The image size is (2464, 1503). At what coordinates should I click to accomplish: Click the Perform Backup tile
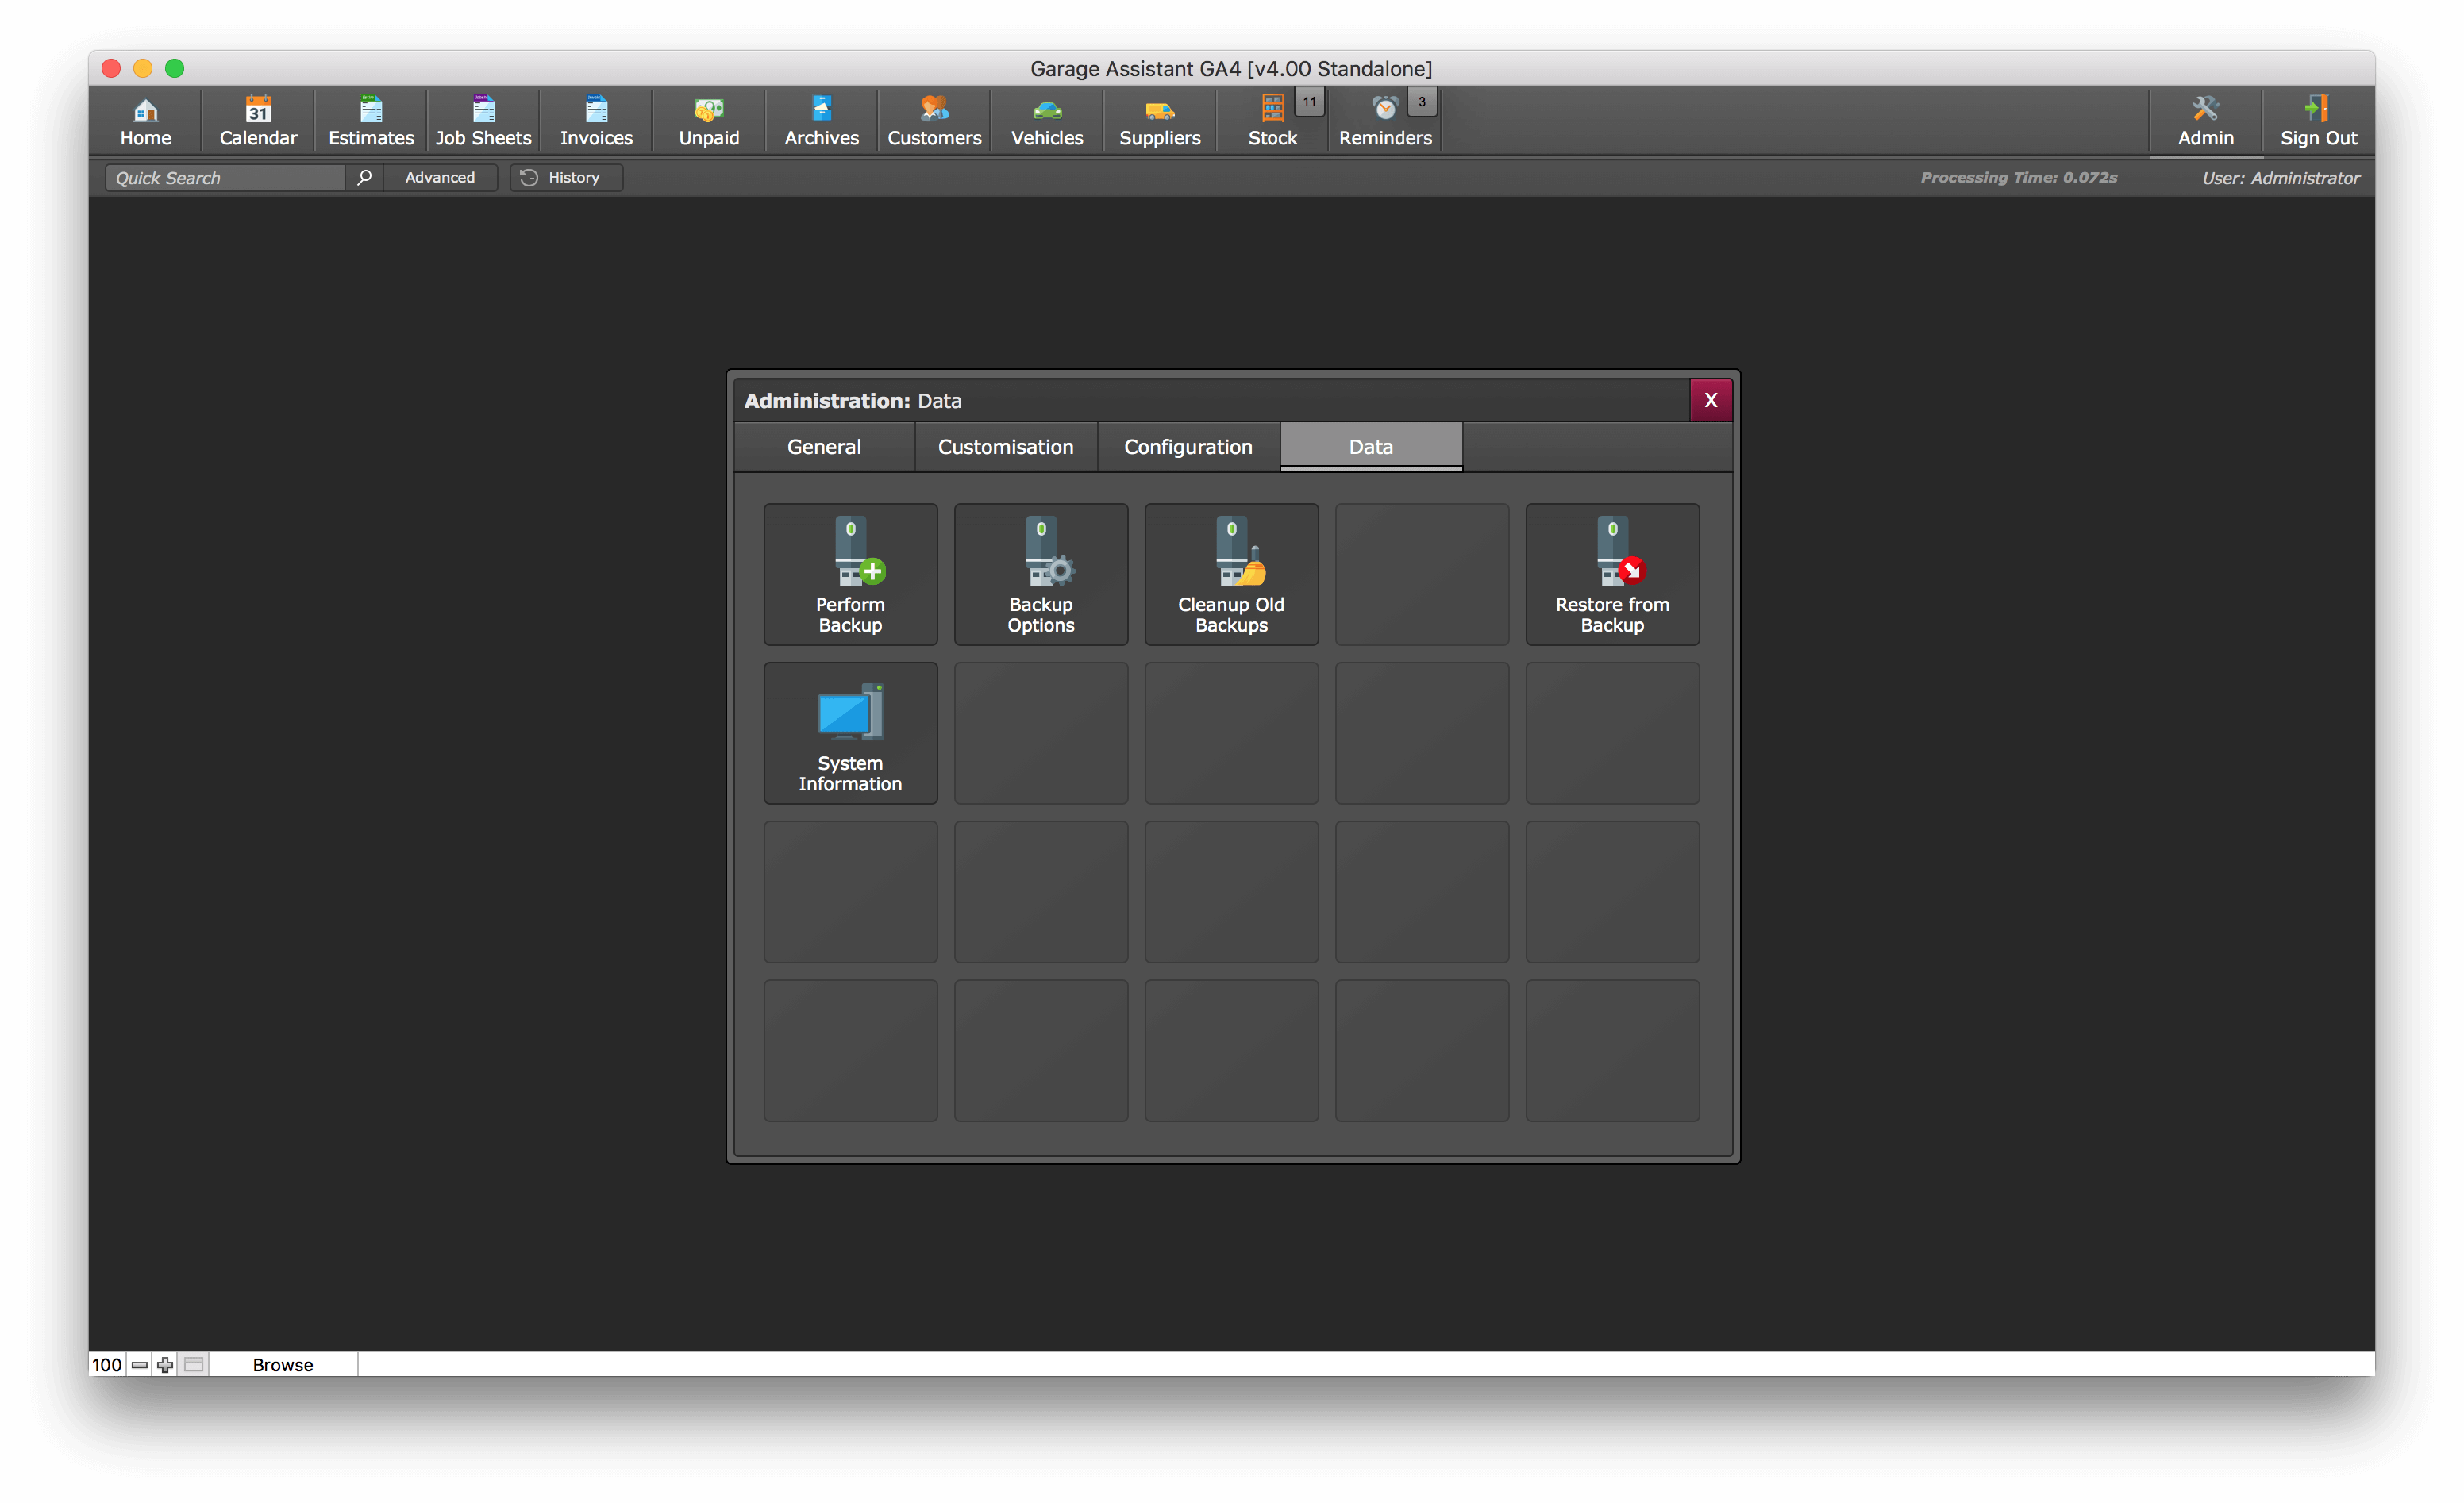coord(850,574)
